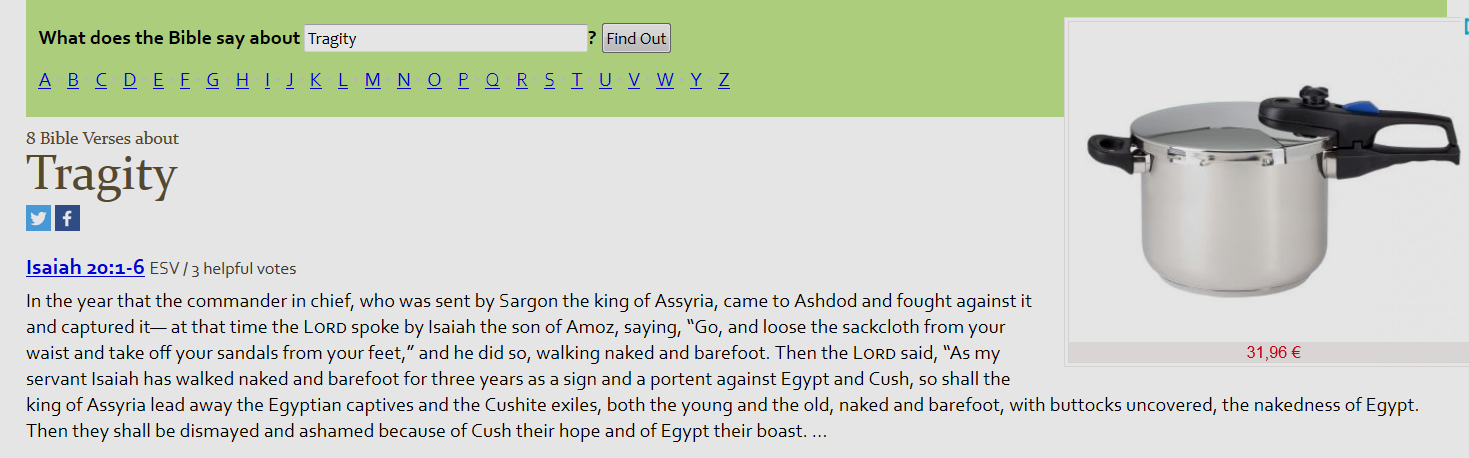The image size is (1469, 458).
Task: Select the letter K link
Action: (x=315, y=80)
